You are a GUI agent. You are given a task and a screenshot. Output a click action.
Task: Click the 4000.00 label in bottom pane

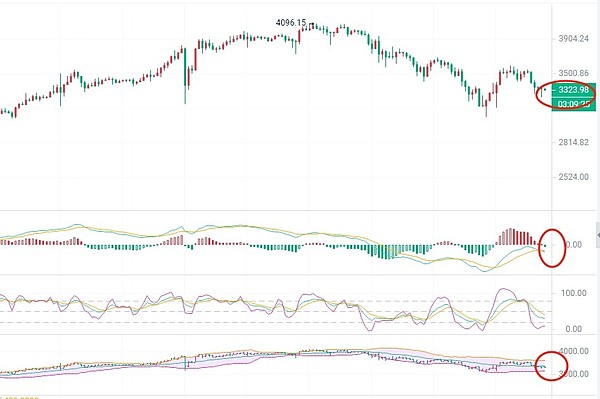point(574,351)
